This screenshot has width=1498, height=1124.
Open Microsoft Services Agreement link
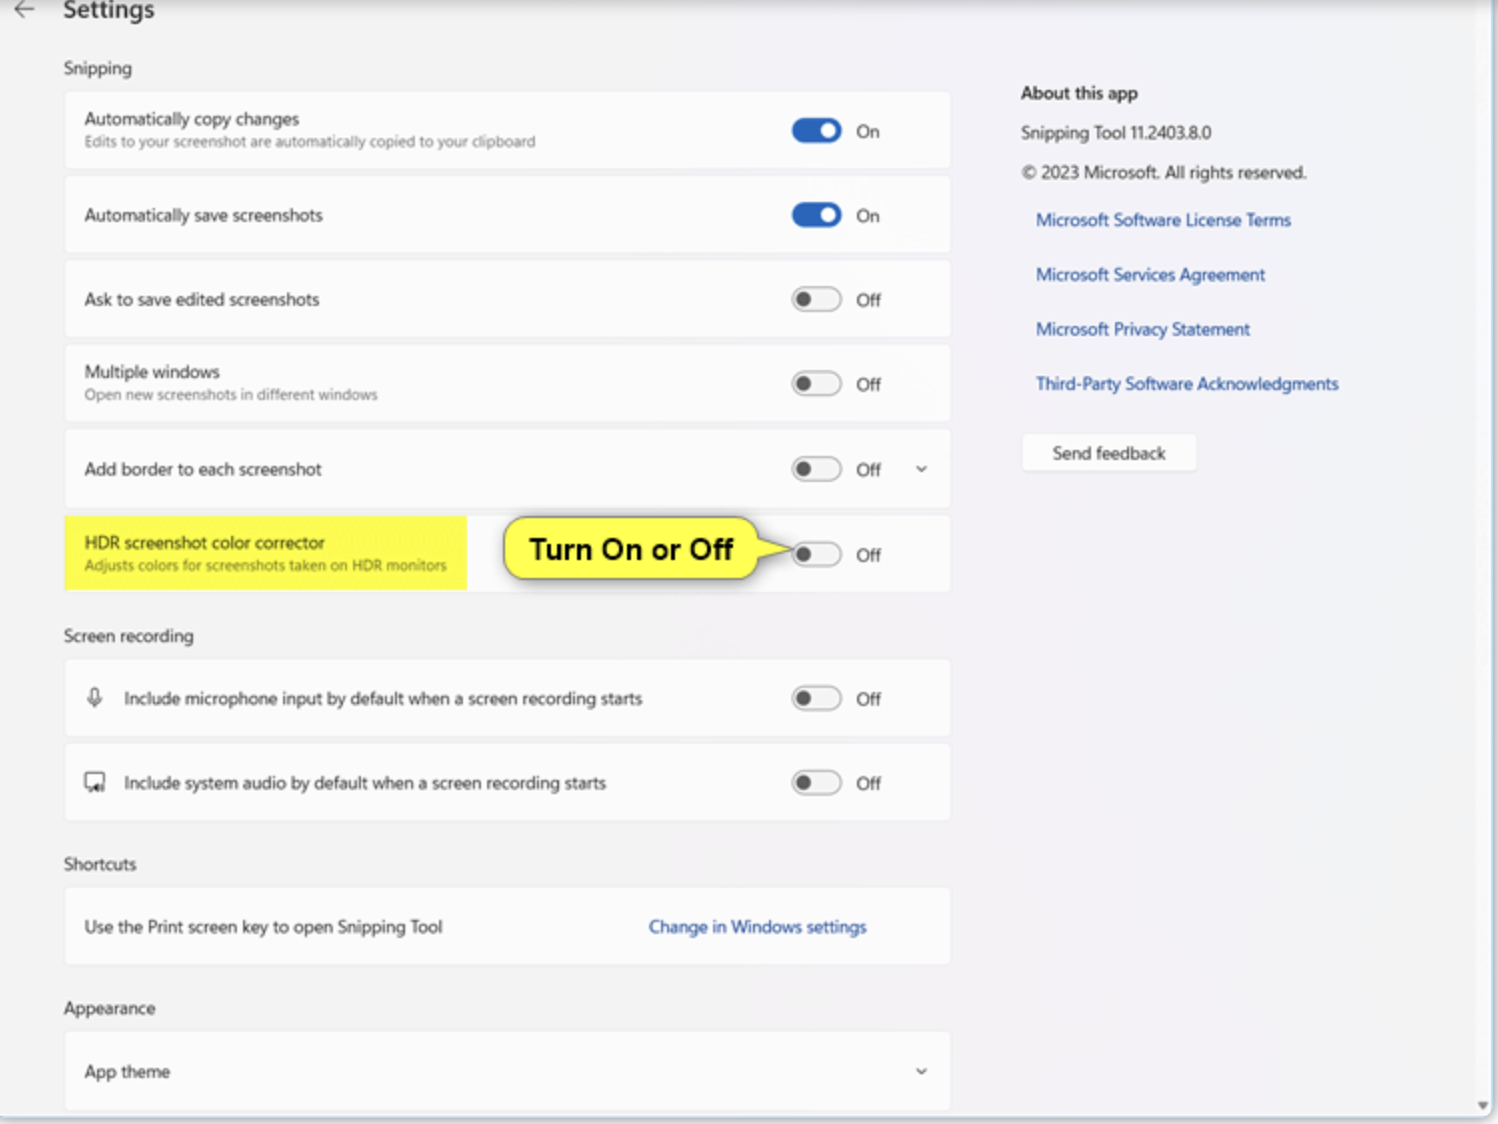(1150, 275)
